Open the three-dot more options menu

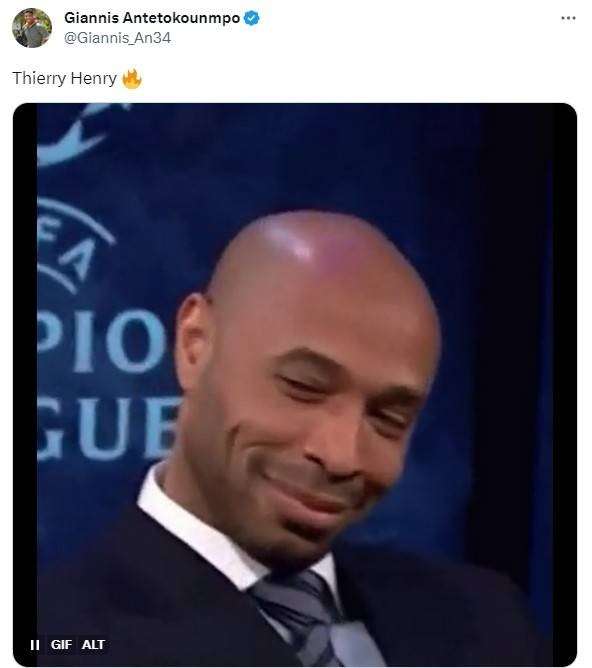(x=568, y=18)
